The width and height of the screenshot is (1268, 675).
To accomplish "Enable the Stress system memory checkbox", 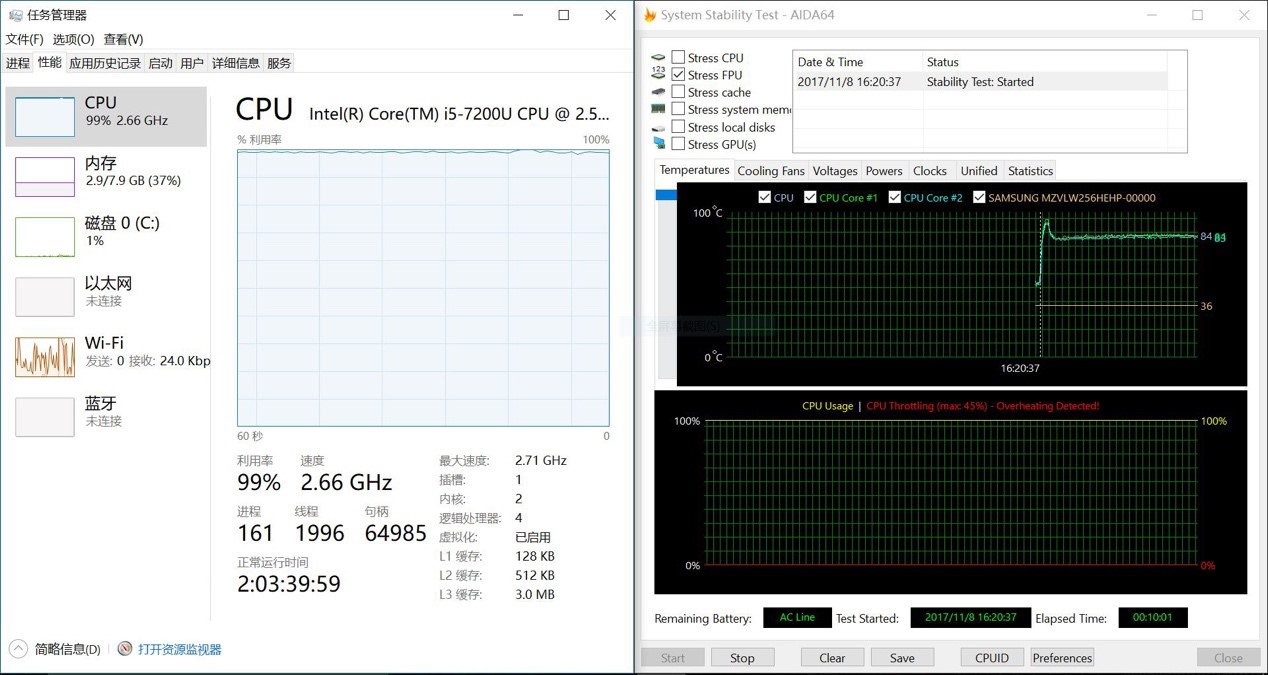I will tap(678, 109).
